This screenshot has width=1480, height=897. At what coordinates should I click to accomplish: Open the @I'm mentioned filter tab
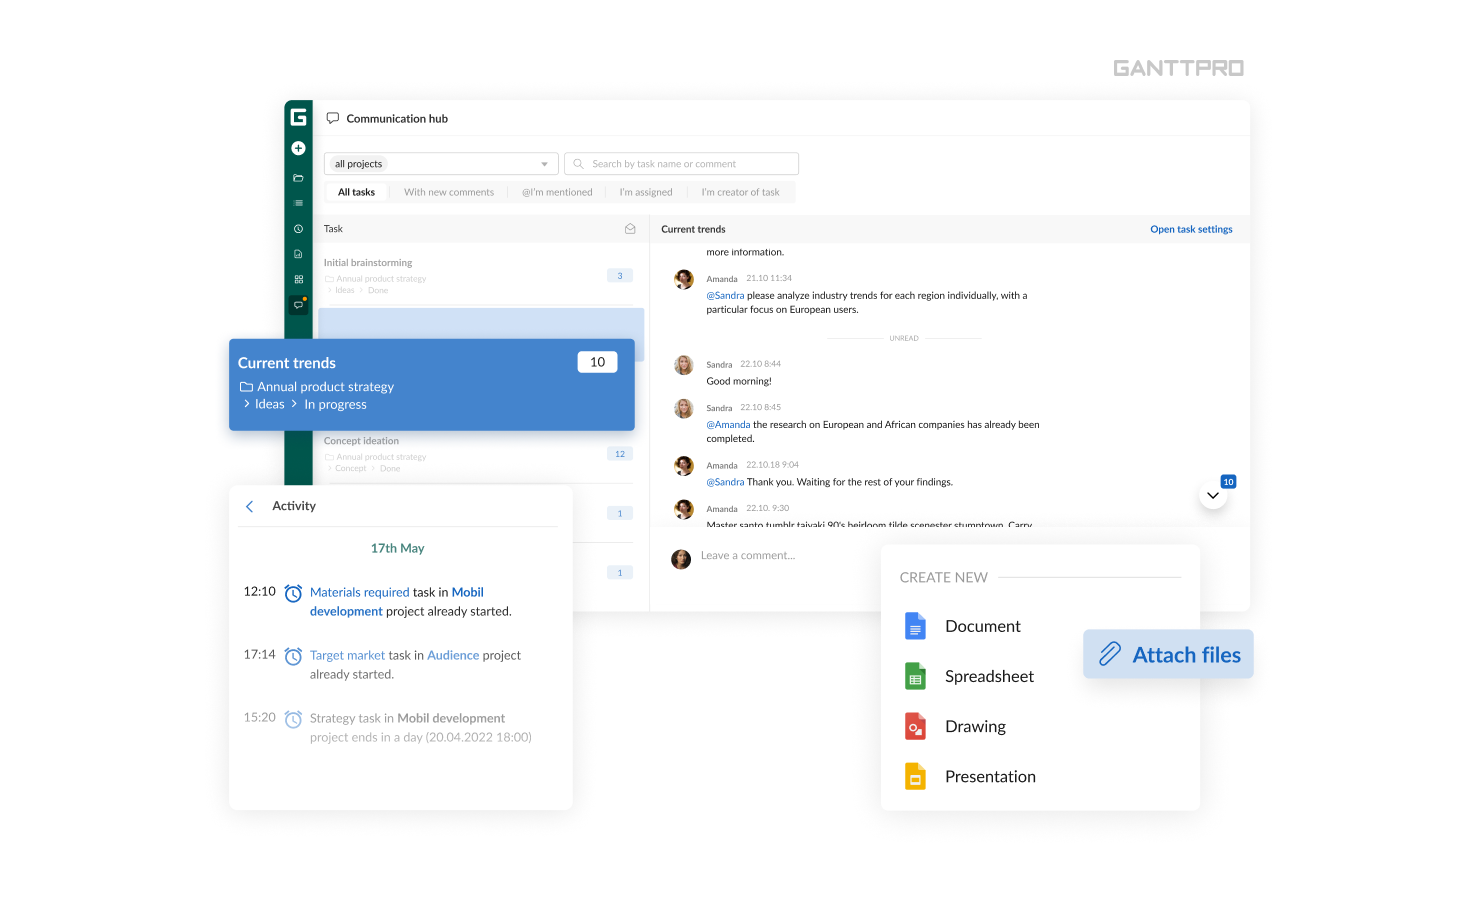click(557, 191)
